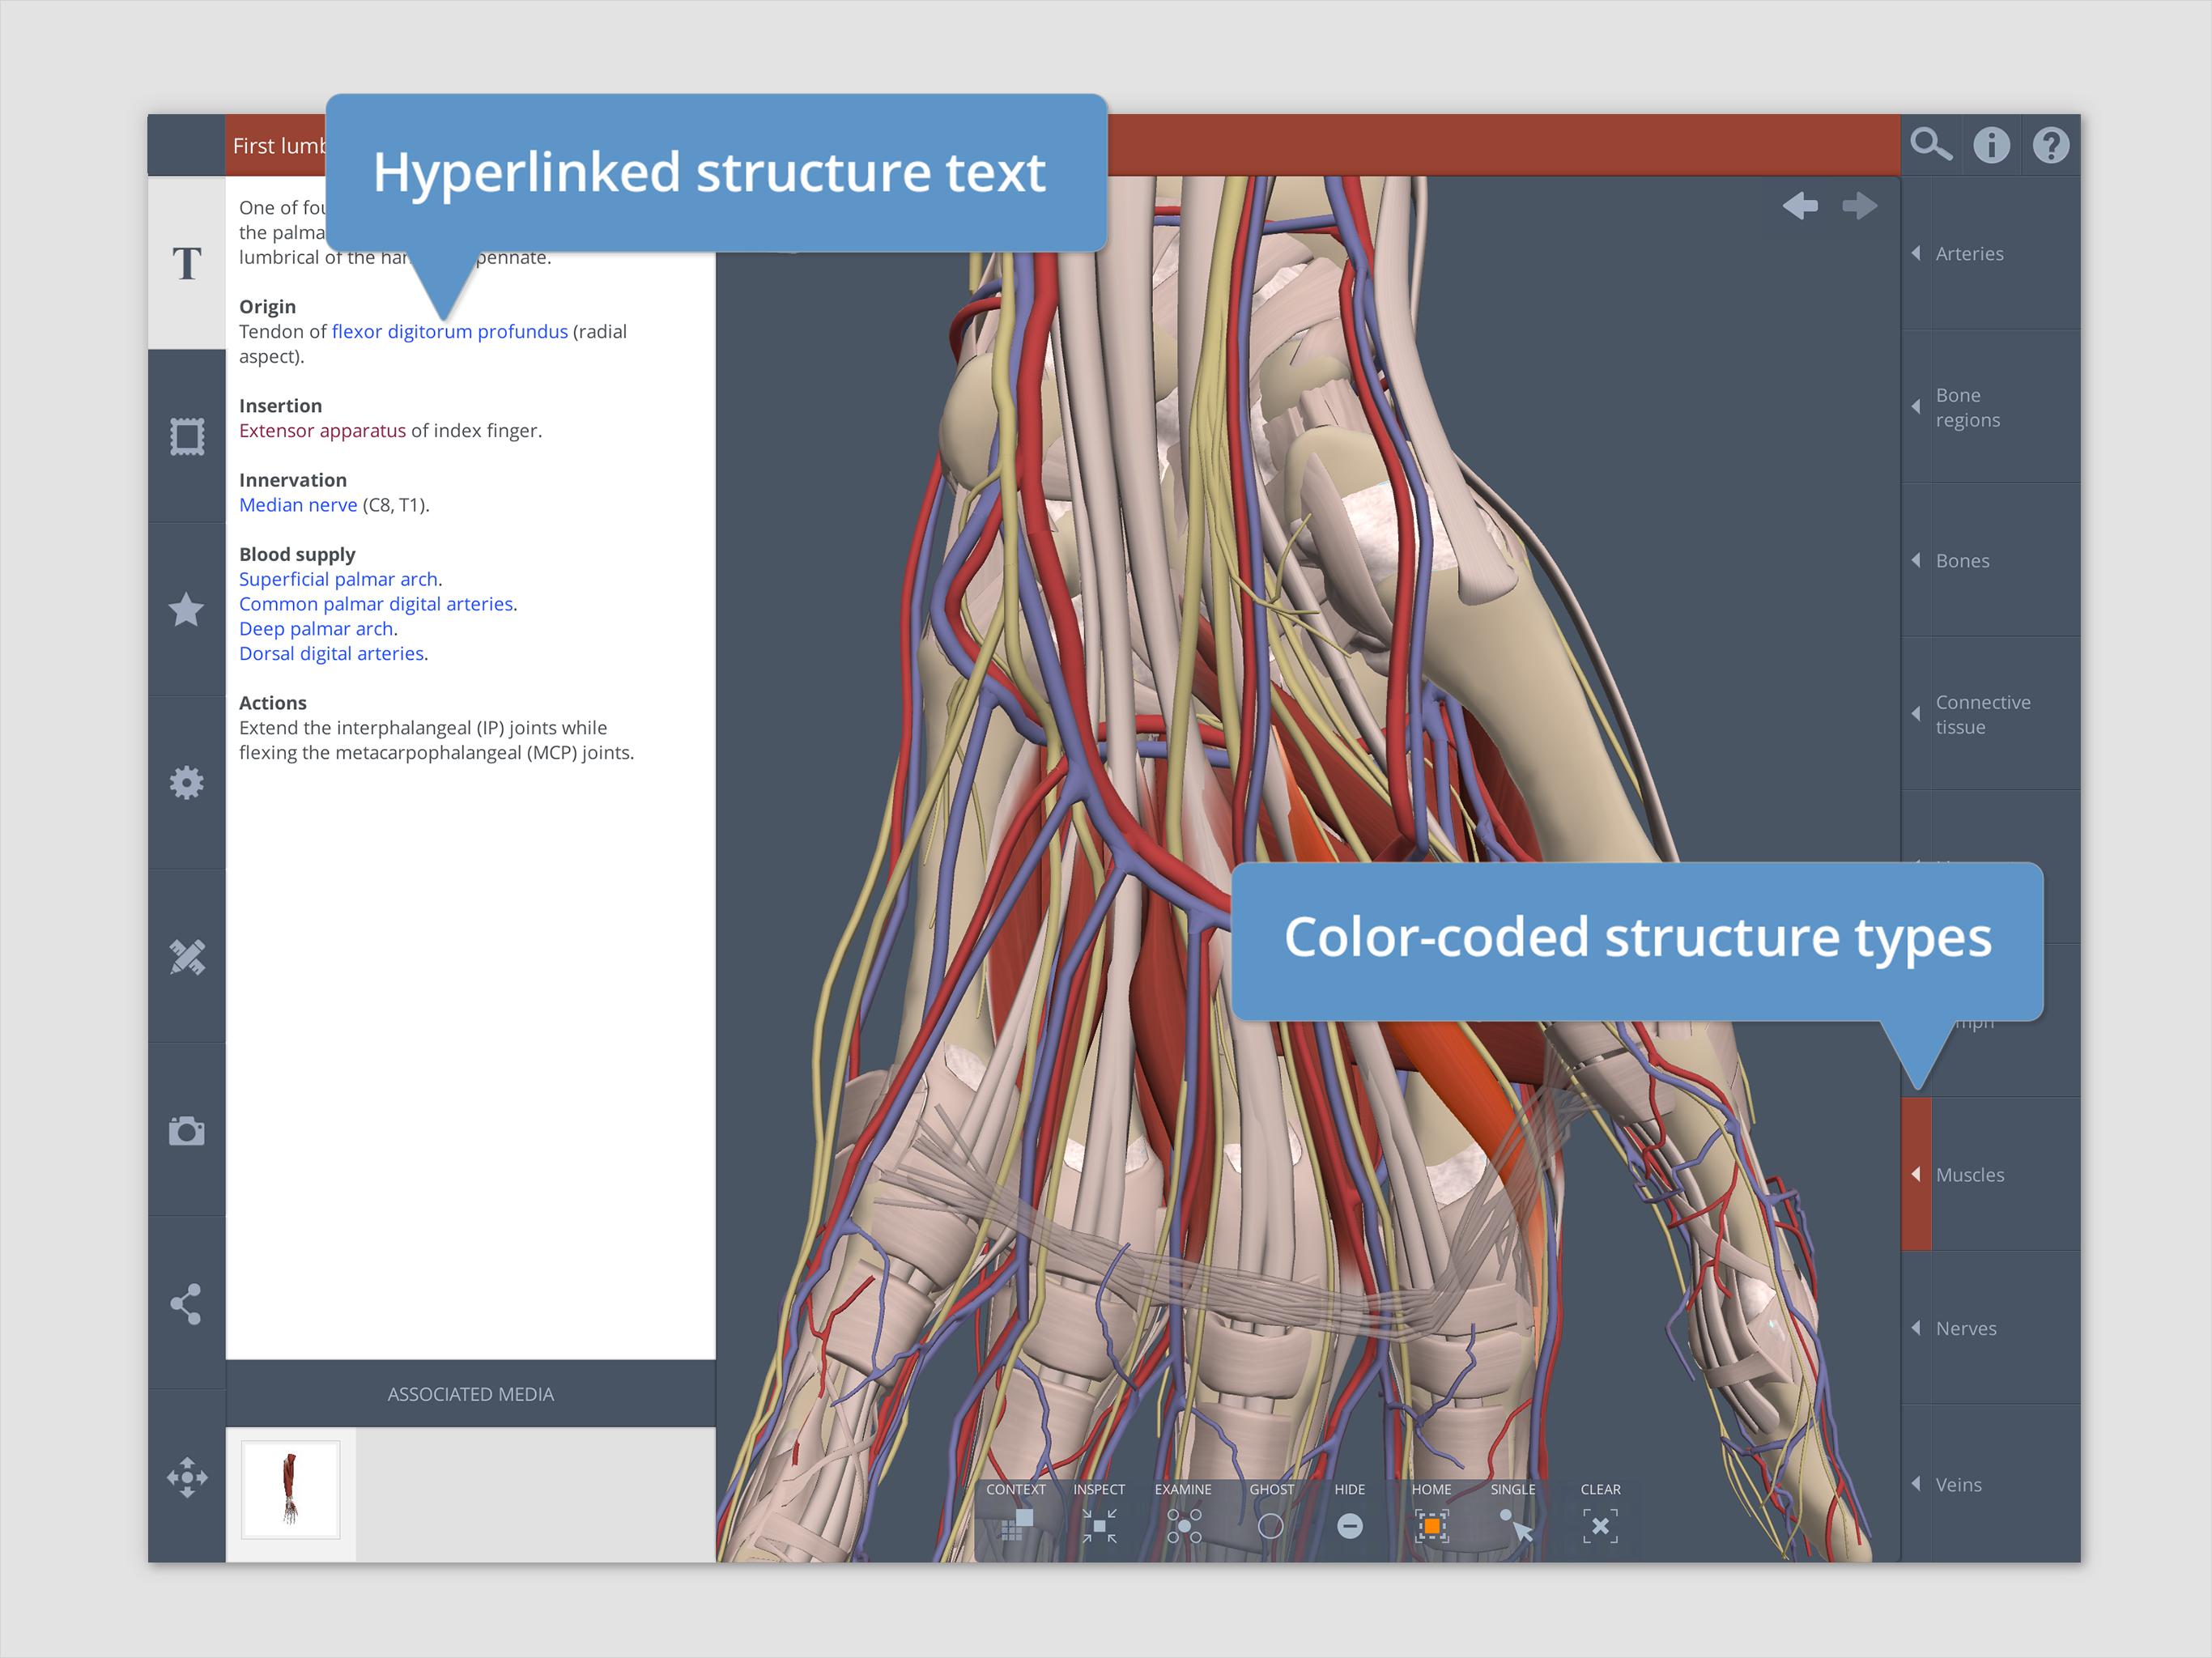Expand the Nerves category
This screenshot has height=1658, width=2212.
[1991, 1328]
